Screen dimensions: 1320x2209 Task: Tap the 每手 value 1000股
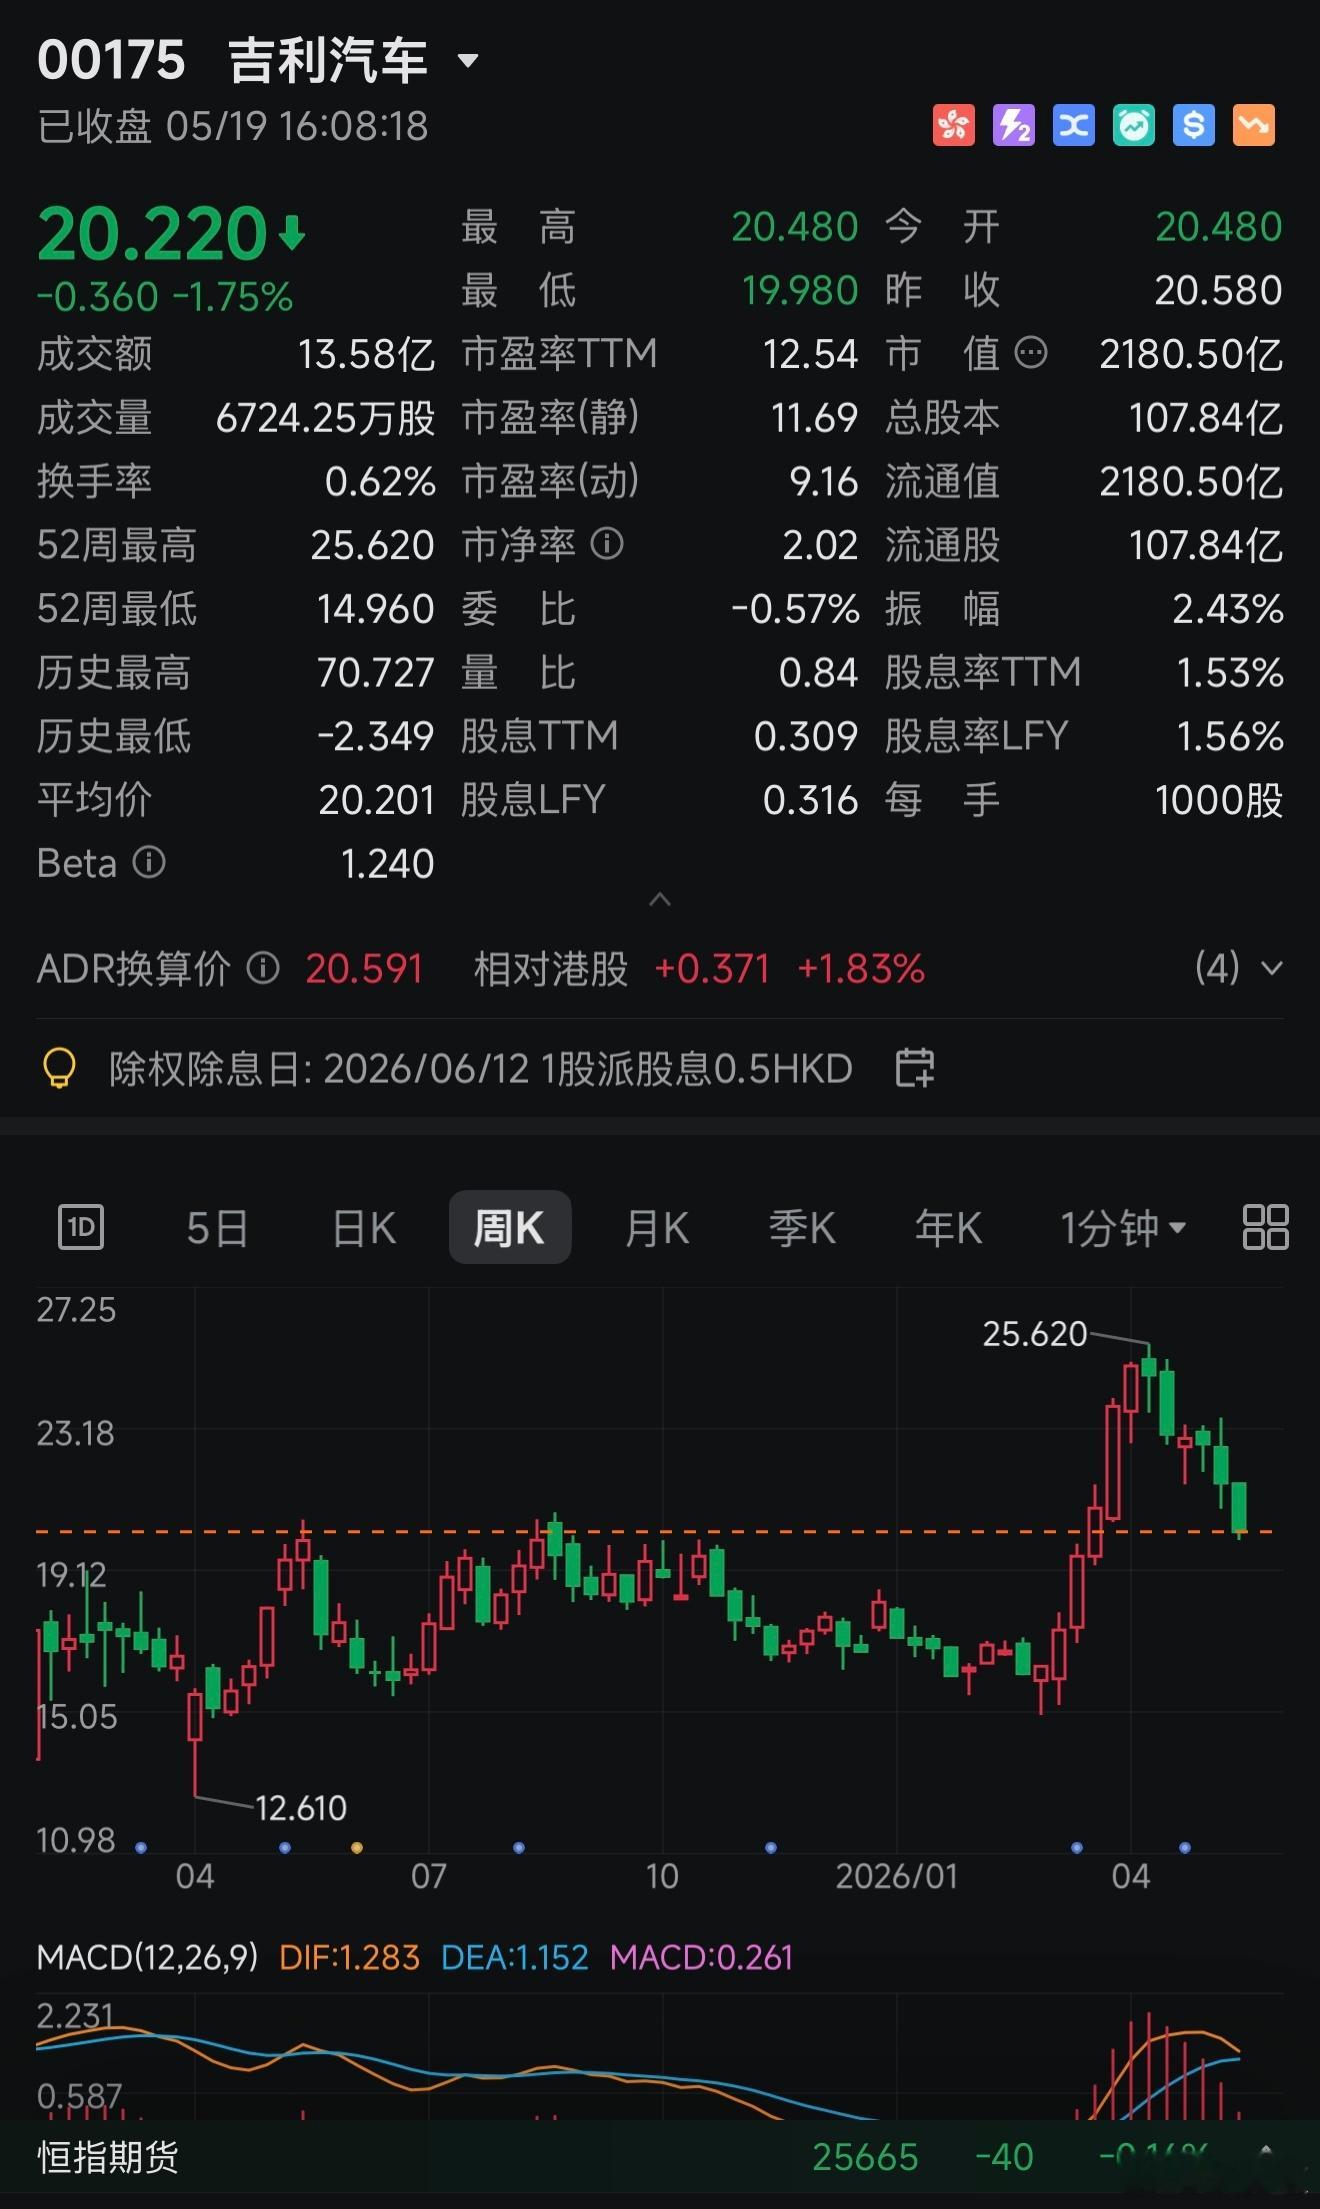coord(1219,800)
